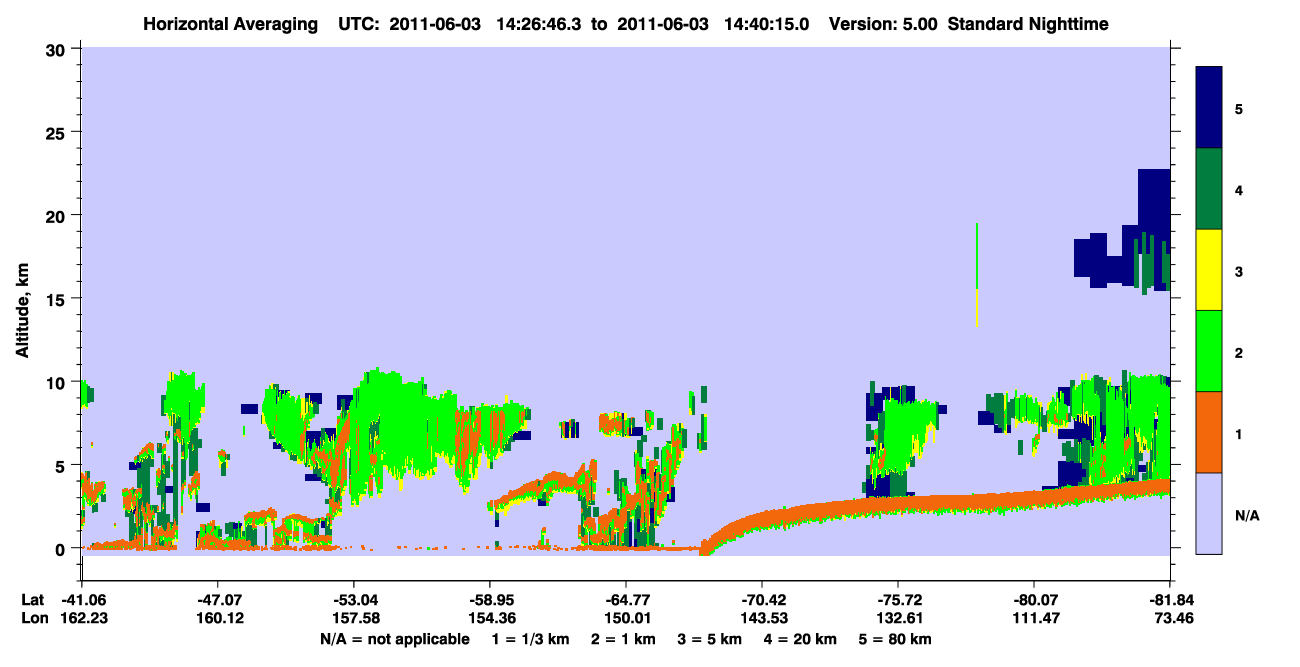The height and width of the screenshot is (667, 1300).
Task: Click the 'N/A = not applicable' legend text
Action: pos(395,639)
